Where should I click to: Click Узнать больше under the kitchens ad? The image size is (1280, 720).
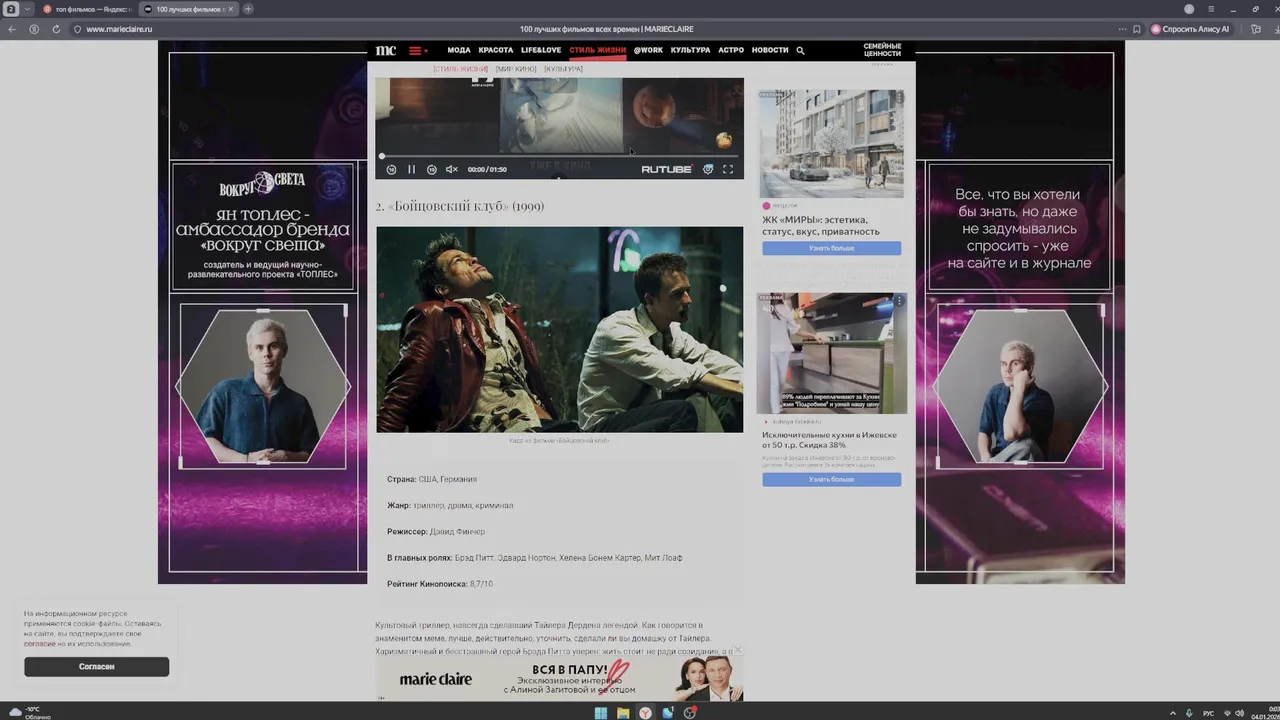(x=831, y=480)
